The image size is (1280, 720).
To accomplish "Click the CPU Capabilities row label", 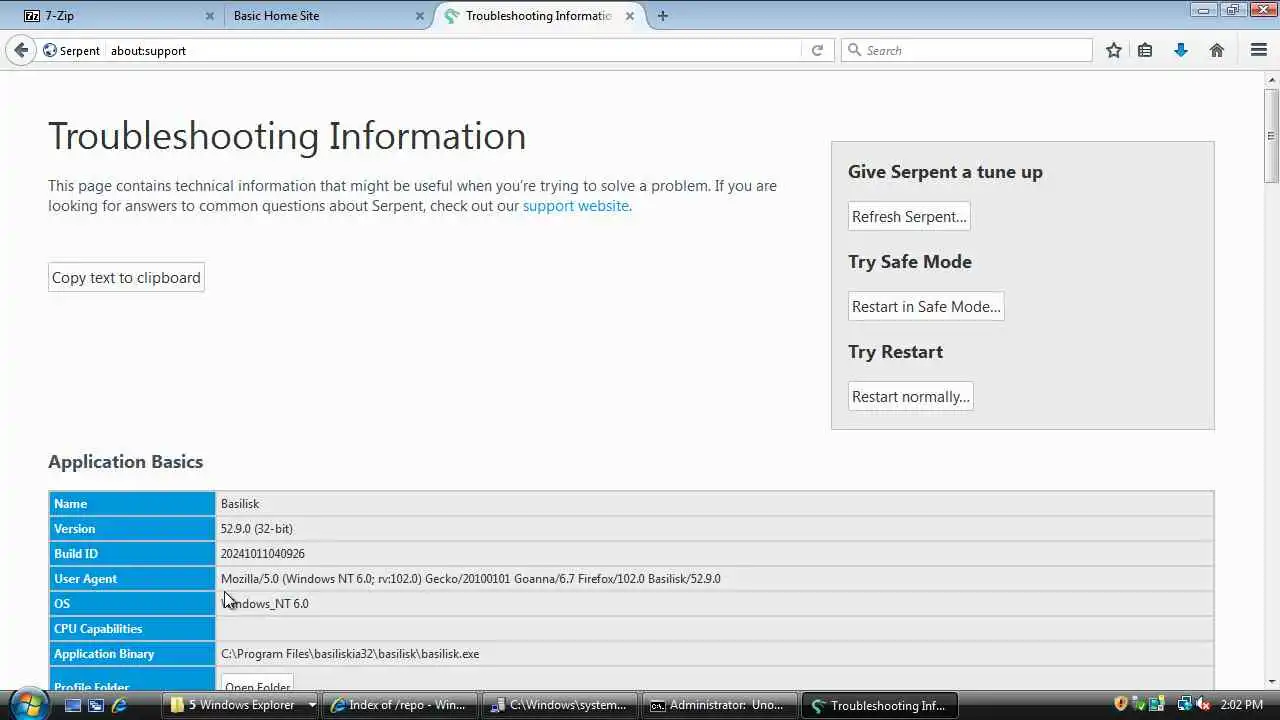I will coord(98,629).
